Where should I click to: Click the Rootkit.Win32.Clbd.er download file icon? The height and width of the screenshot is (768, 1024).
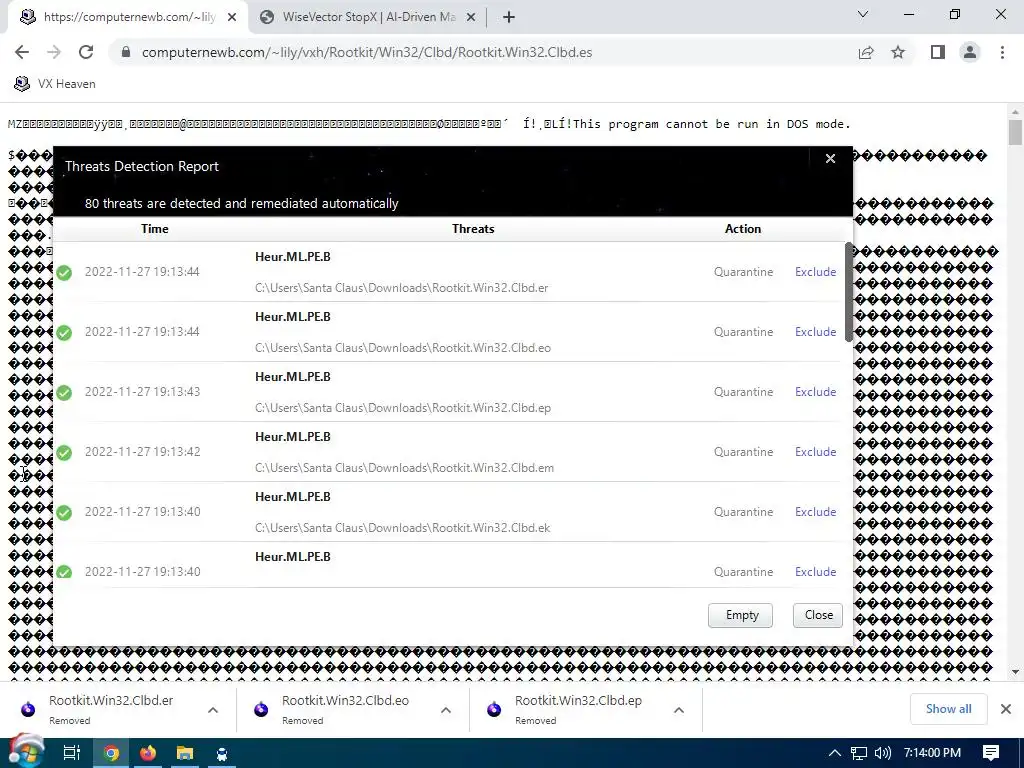(x=28, y=709)
